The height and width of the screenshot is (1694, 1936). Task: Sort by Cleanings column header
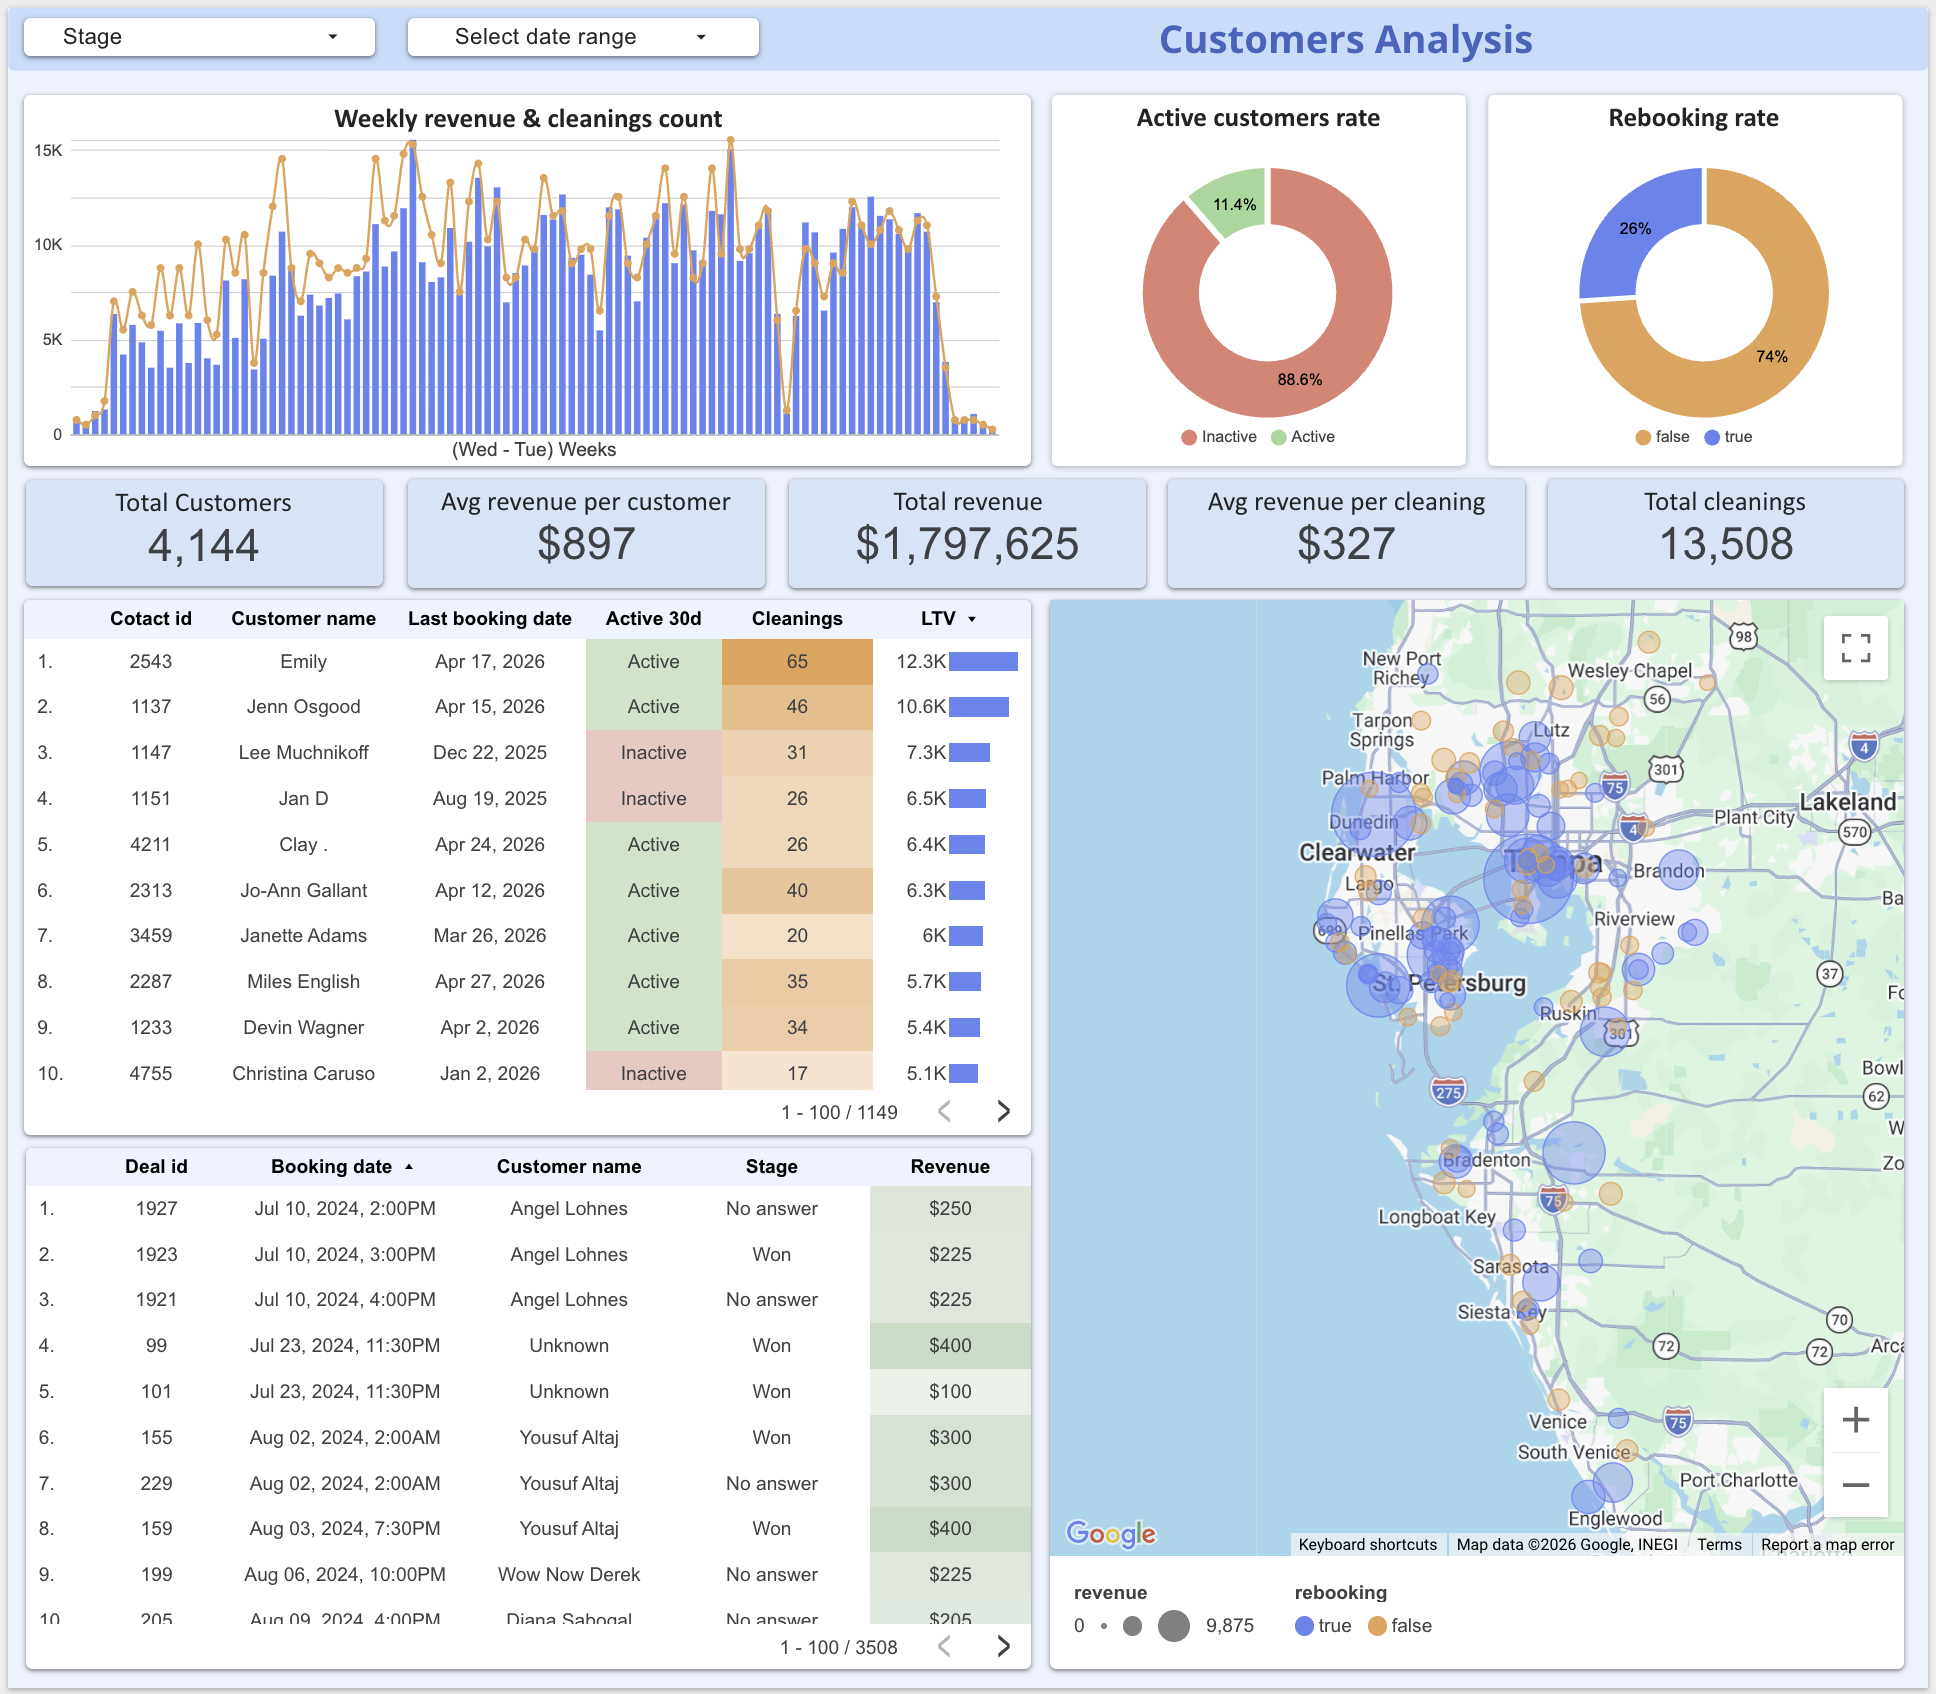point(797,619)
